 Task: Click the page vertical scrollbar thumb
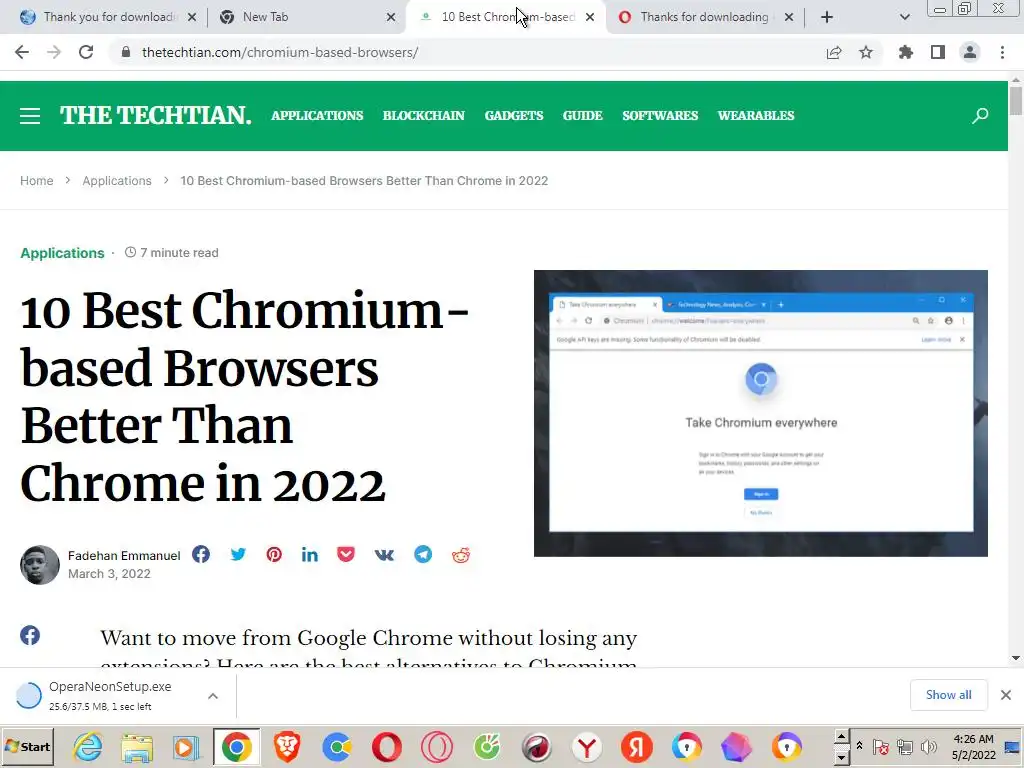coord(1016,101)
